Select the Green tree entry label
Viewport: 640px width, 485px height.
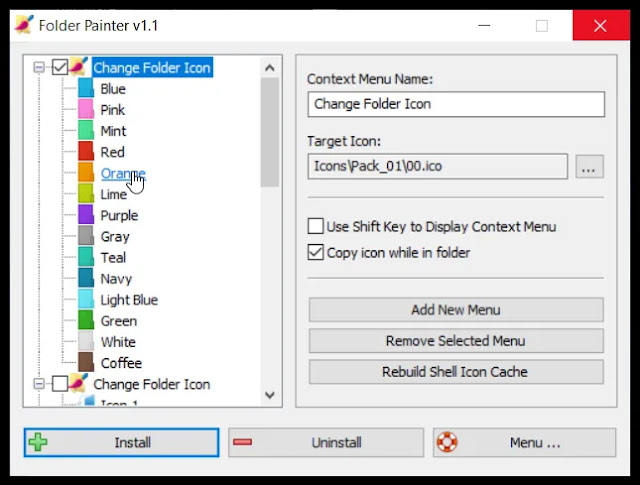pyautogui.click(x=119, y=321)
